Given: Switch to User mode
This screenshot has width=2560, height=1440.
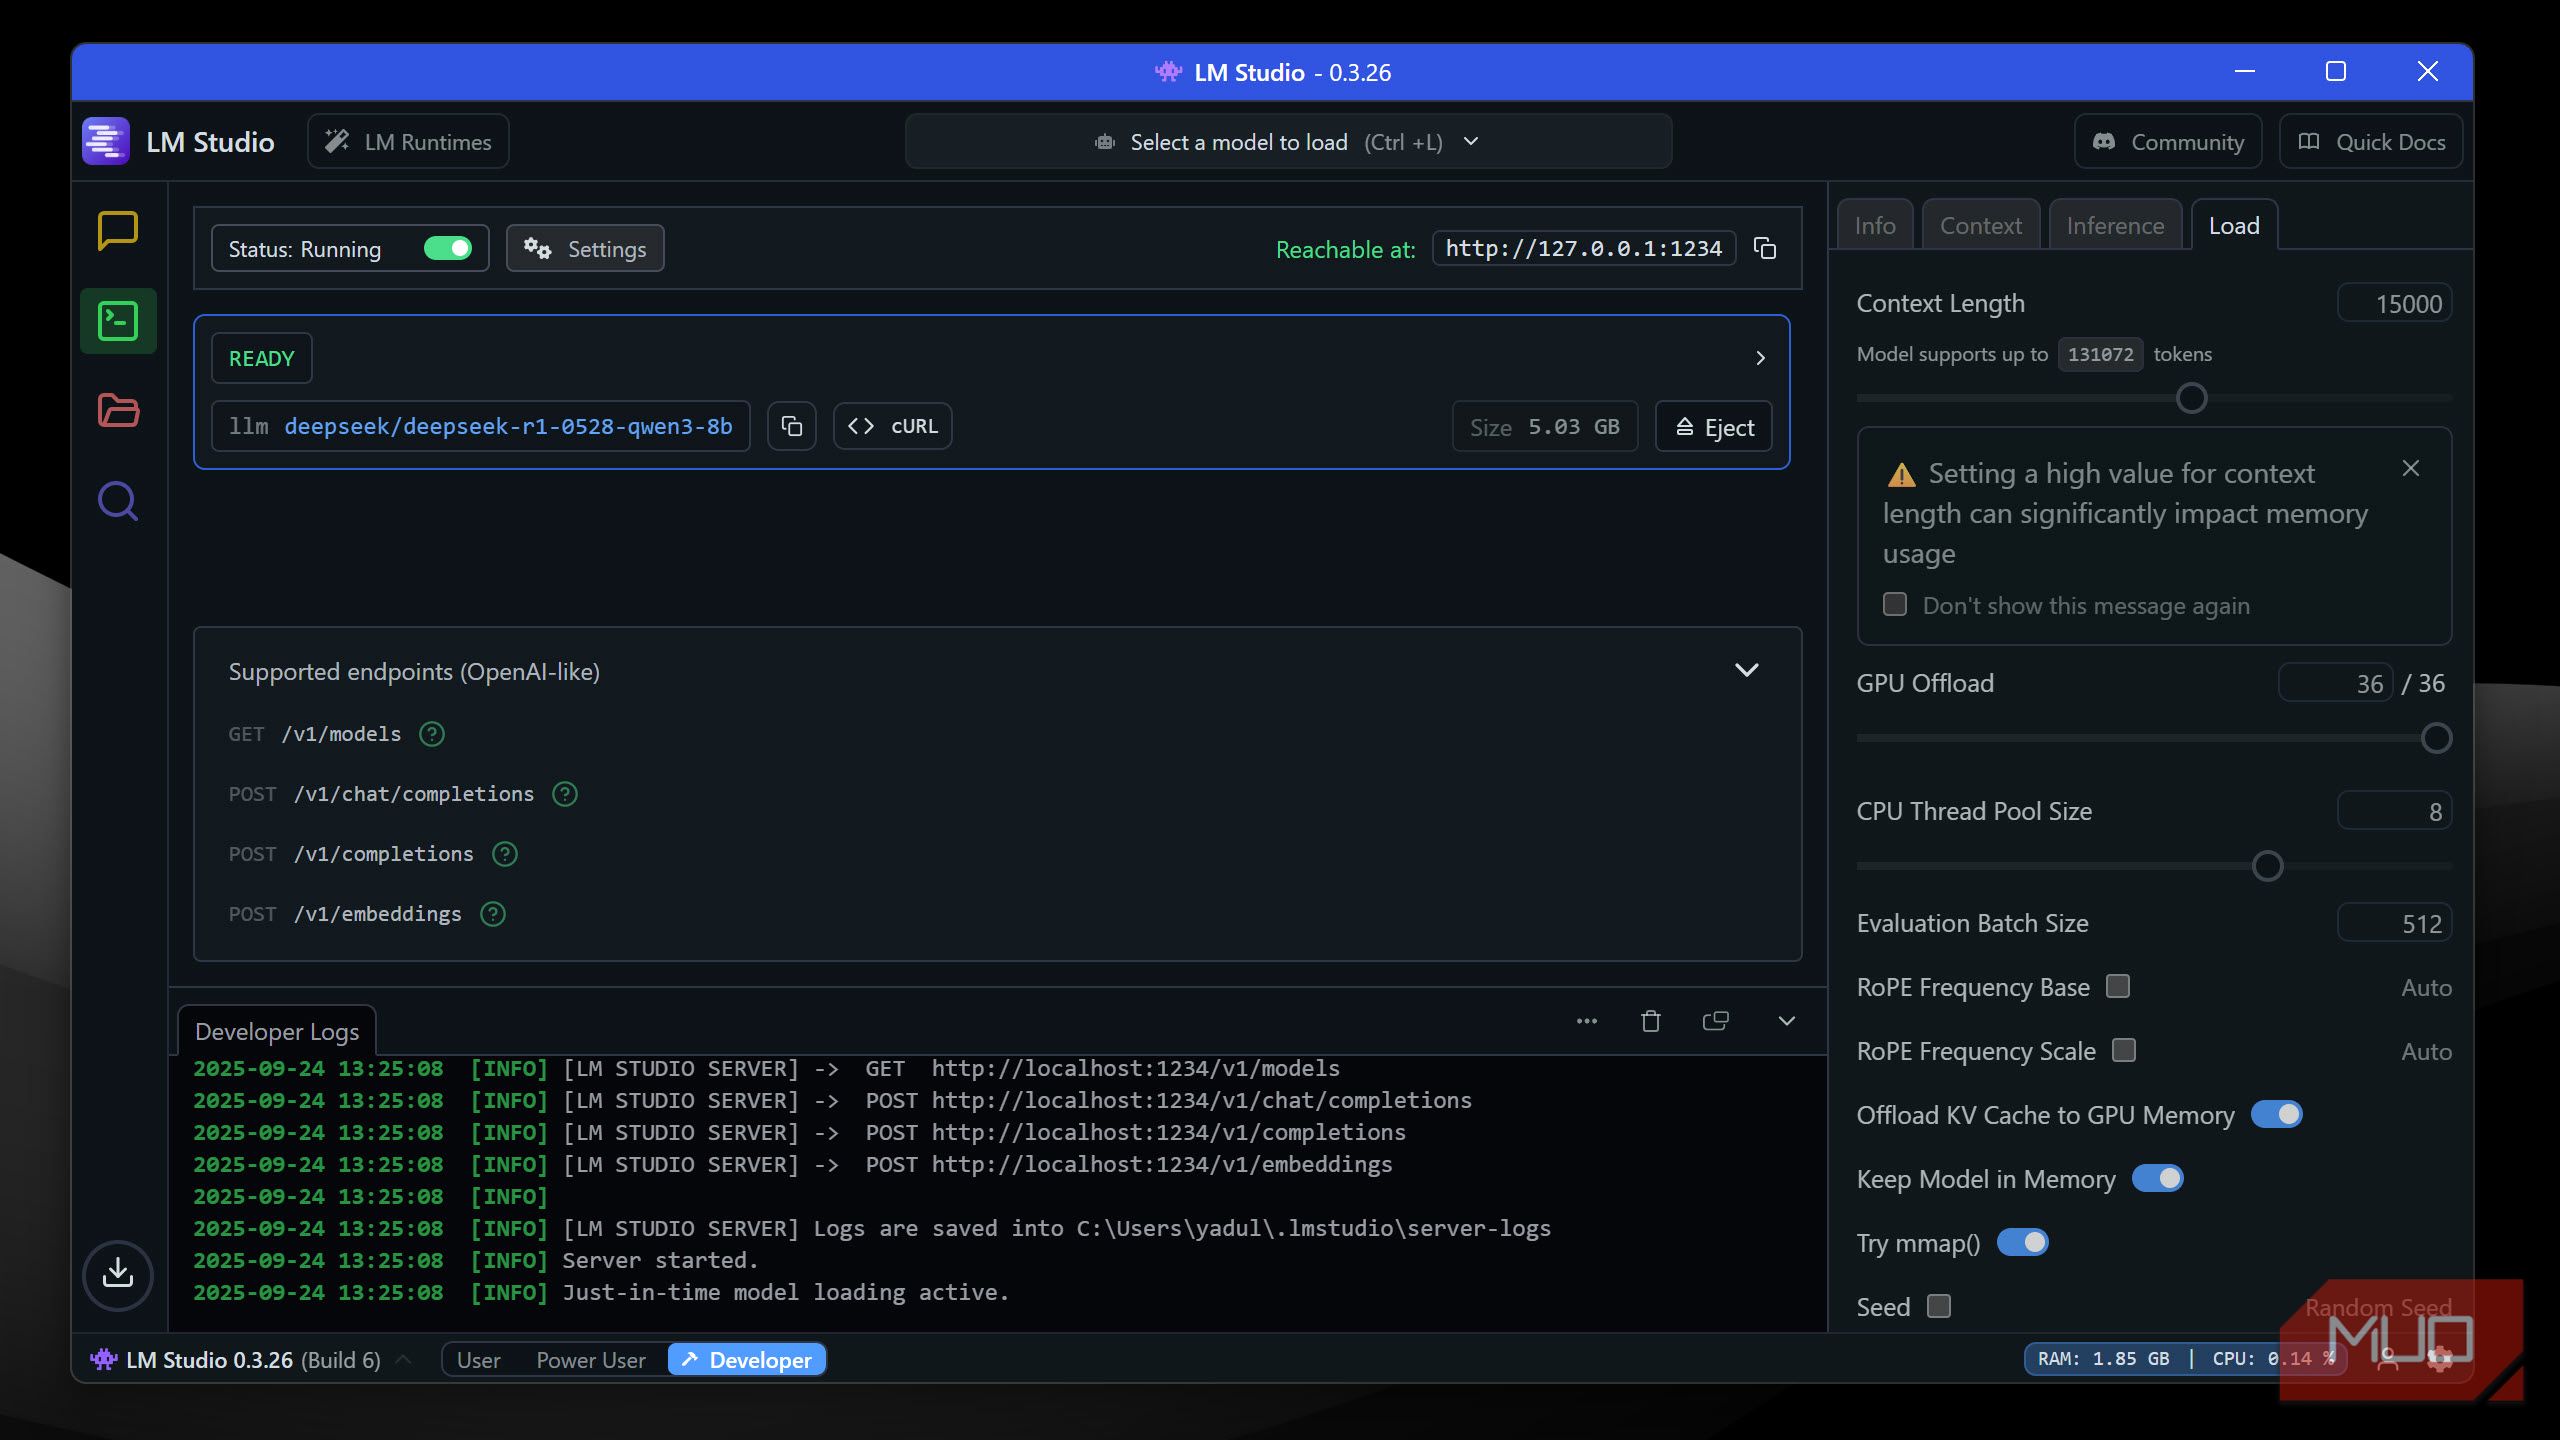Looking at the screenshot, I should pyautogui.click(x=478, y=1360).
